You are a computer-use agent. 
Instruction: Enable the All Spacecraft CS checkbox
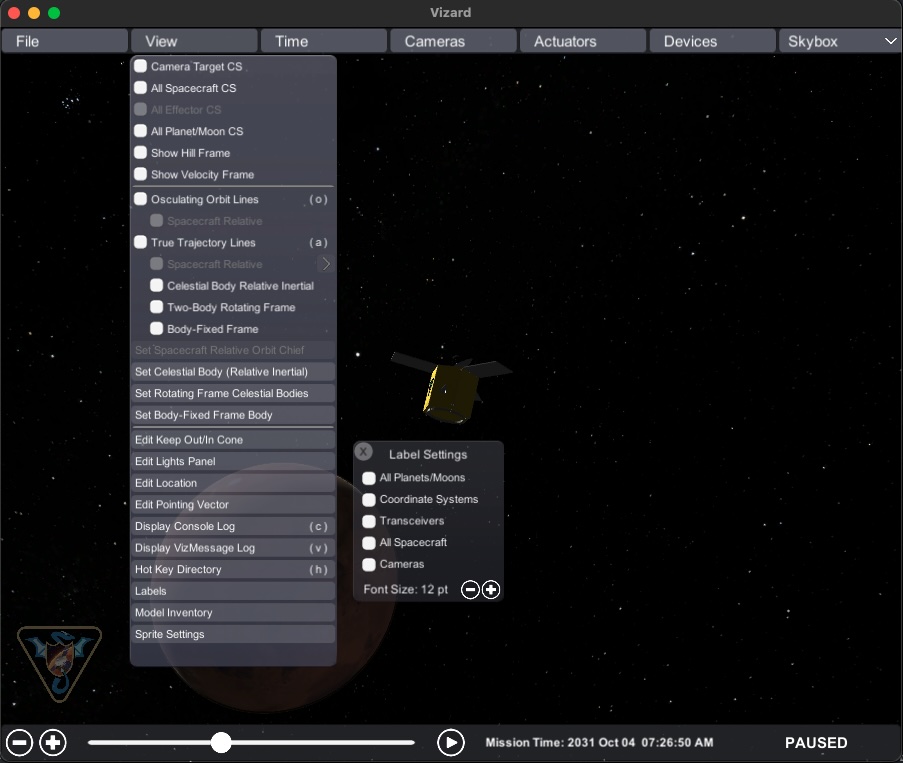tap(141, 88)
